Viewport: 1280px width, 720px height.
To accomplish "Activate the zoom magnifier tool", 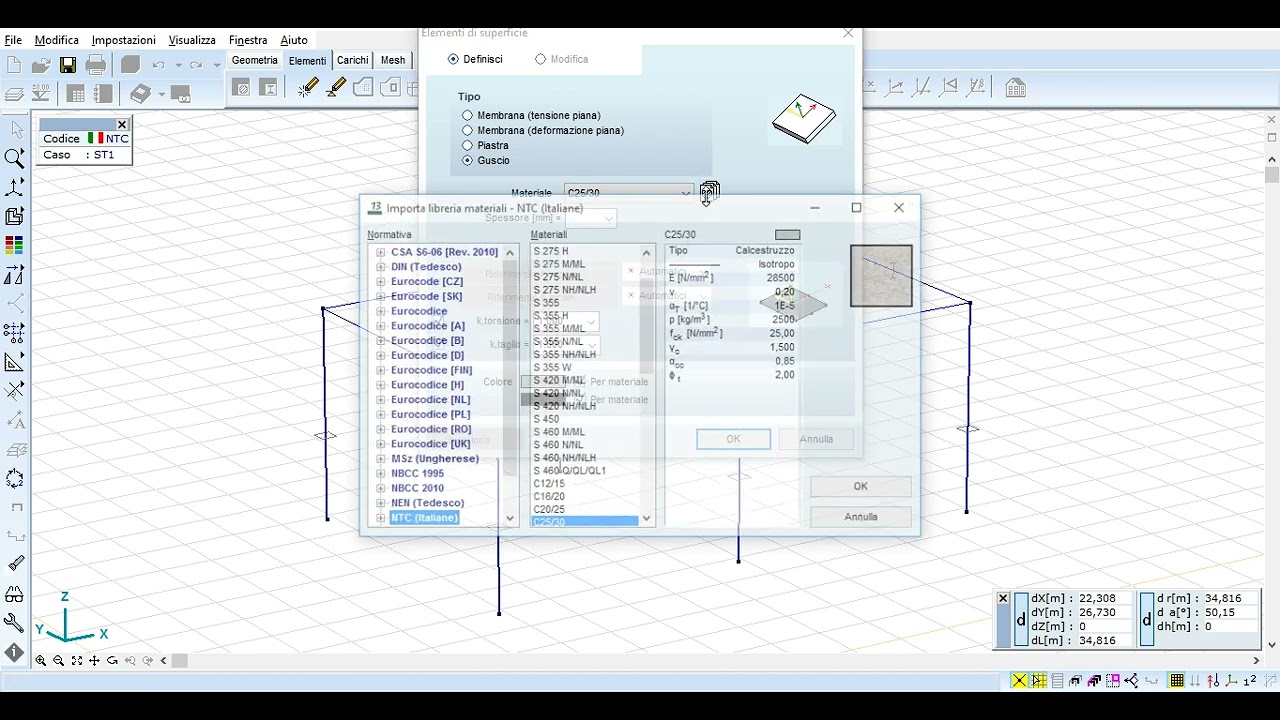I will [14, 158].
